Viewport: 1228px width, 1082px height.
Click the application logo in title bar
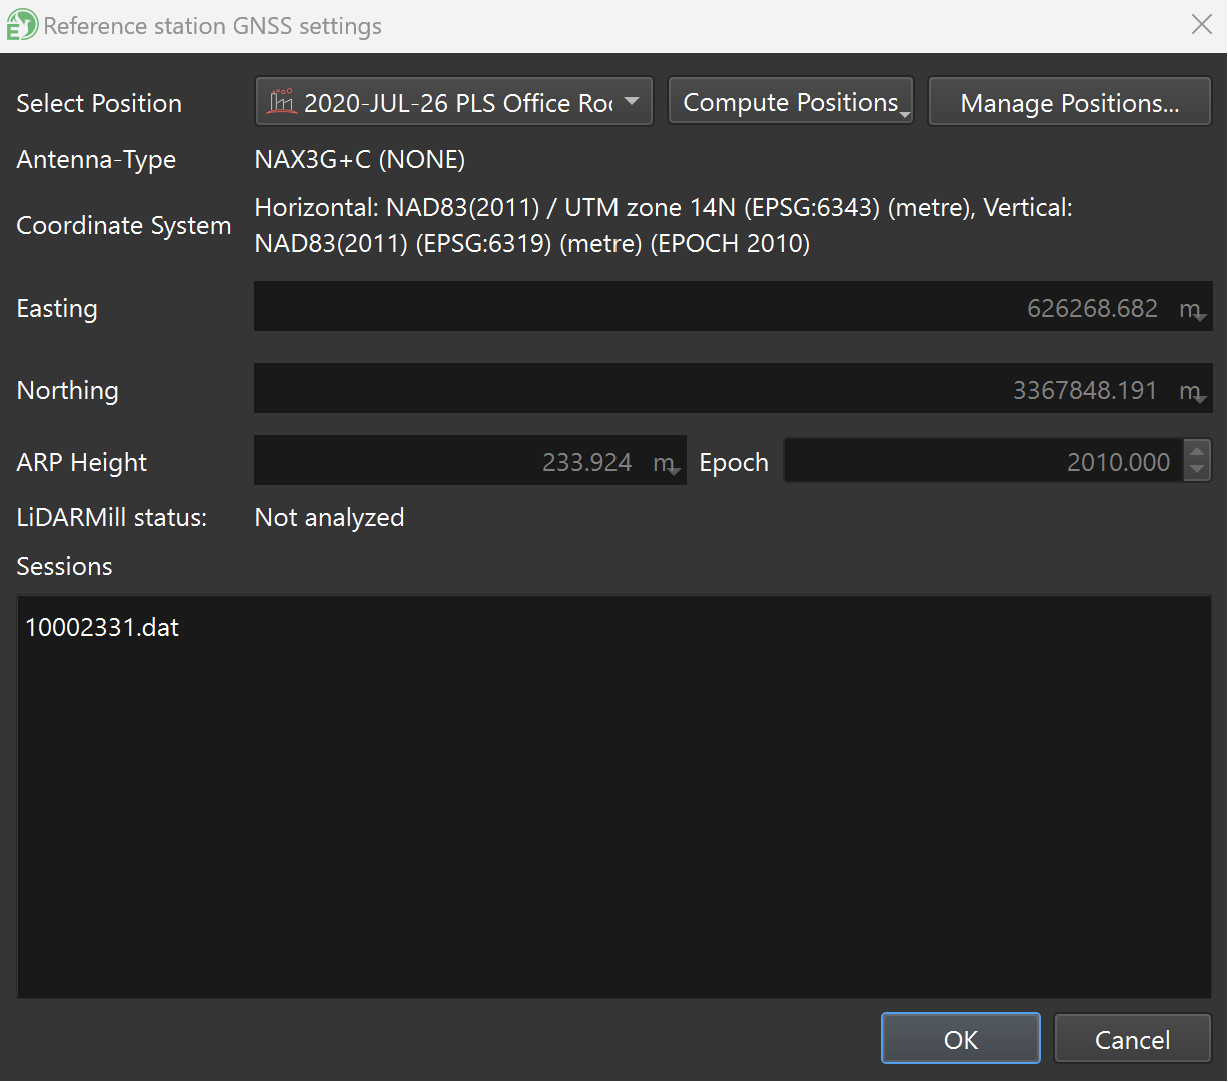tap(22, 25)
